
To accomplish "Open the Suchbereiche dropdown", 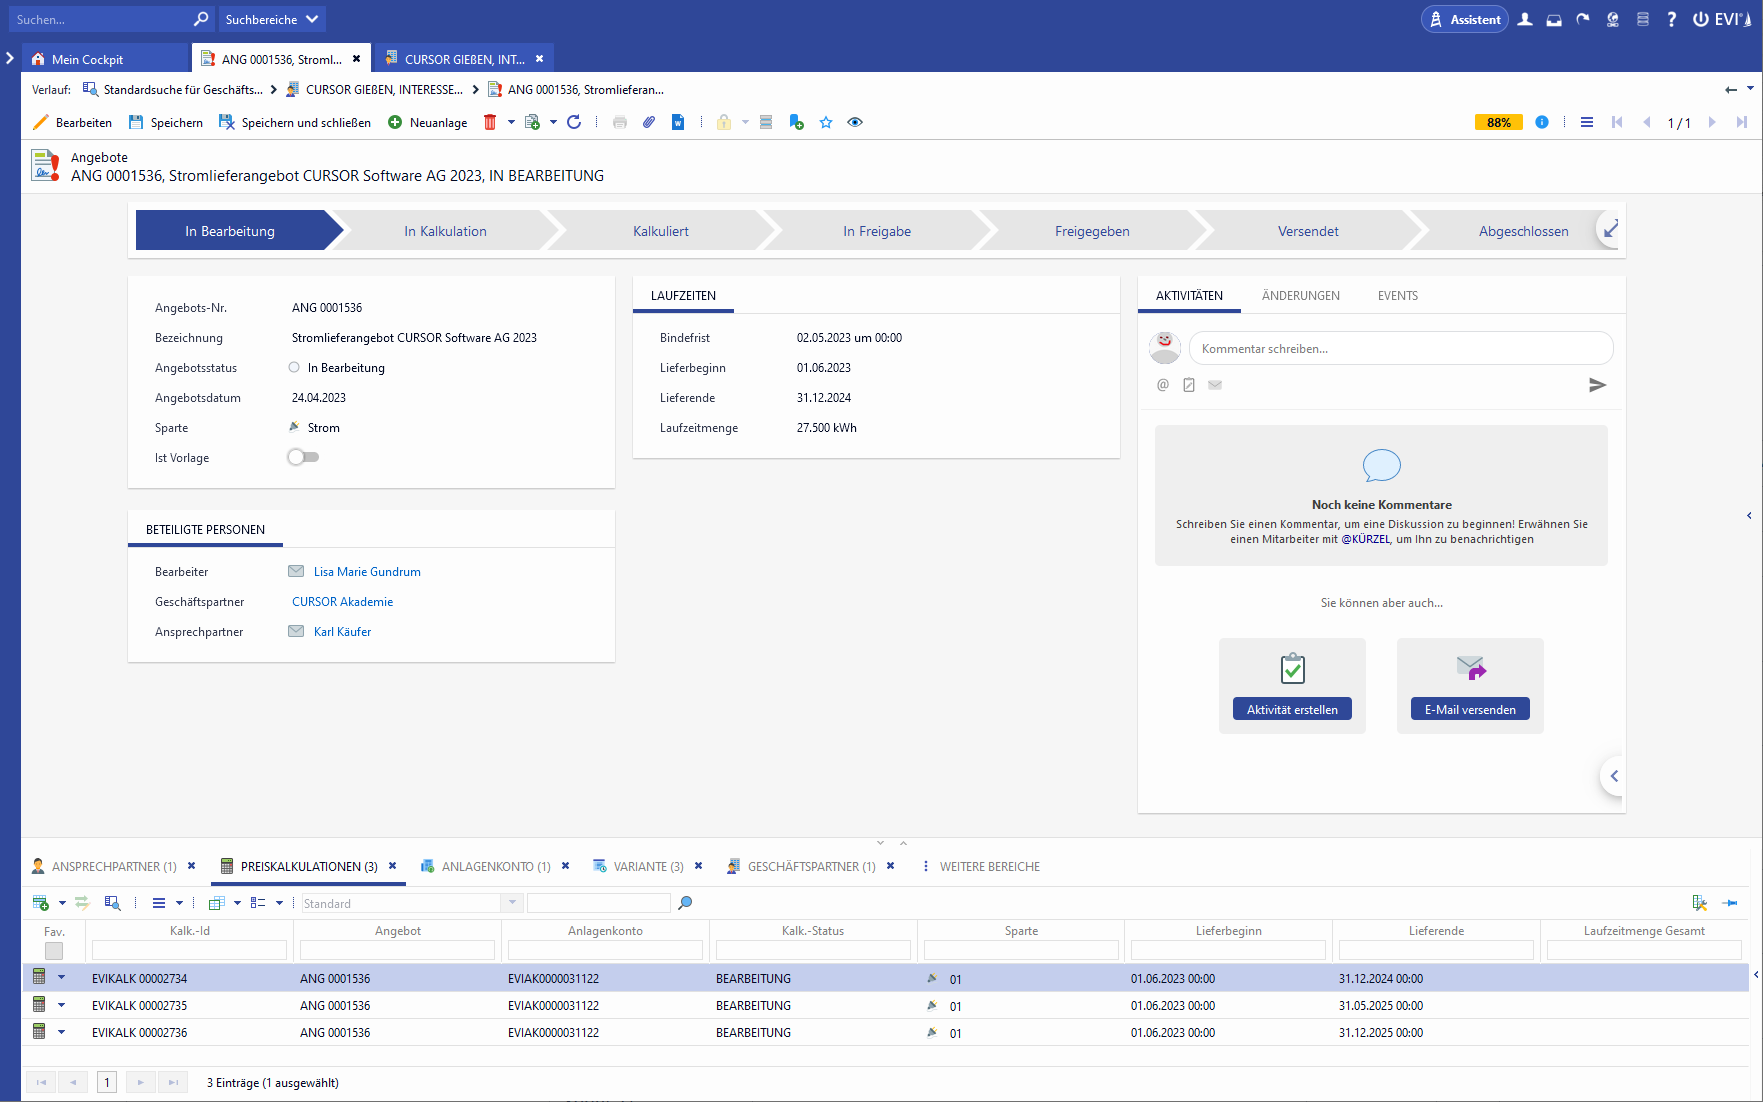I will (271, 19).
